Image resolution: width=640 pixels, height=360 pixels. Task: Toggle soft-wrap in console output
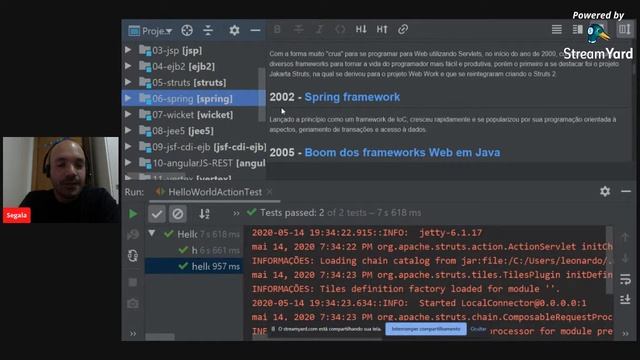pyautogui.click(x=625, y=280)
